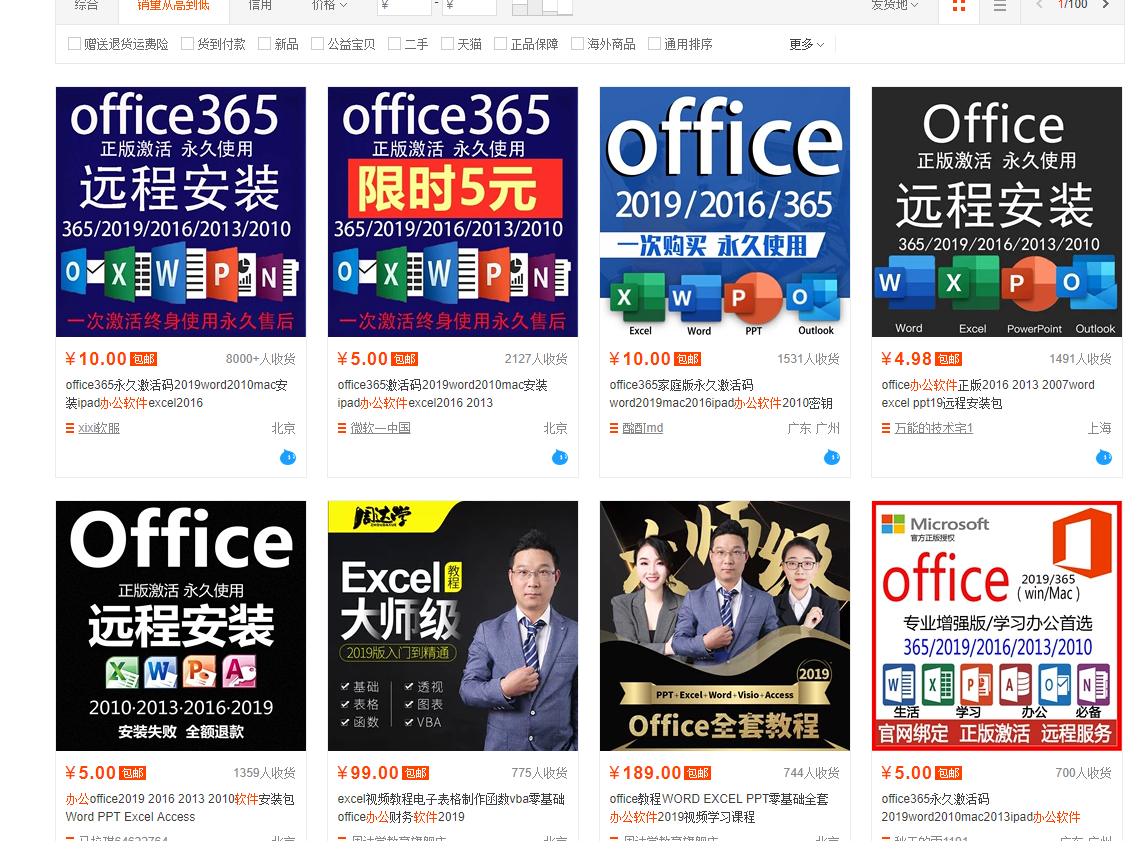
Task: Toggle the 天猫 checkbox
Action: pos(448,44)
